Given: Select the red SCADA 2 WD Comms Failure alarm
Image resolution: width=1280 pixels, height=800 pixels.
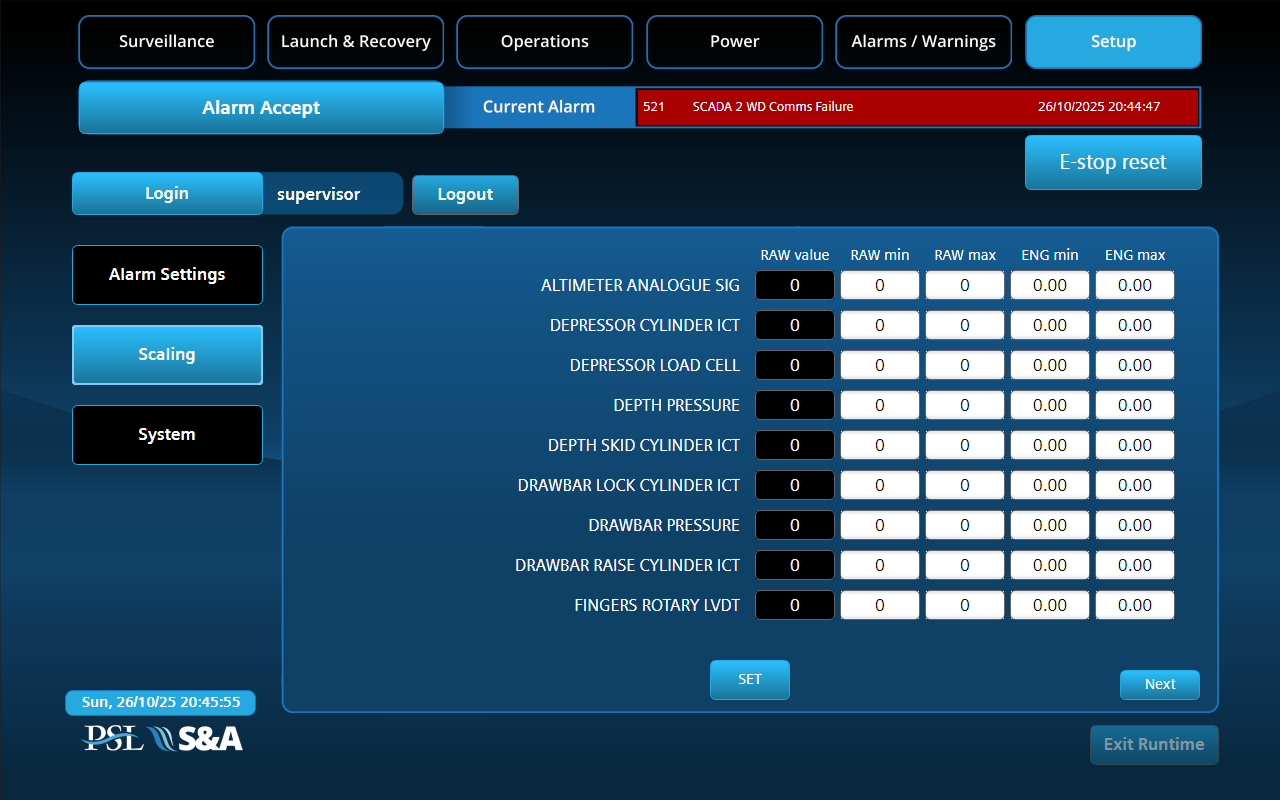Looking at the screenshot, I should click(x=916, y=107).
